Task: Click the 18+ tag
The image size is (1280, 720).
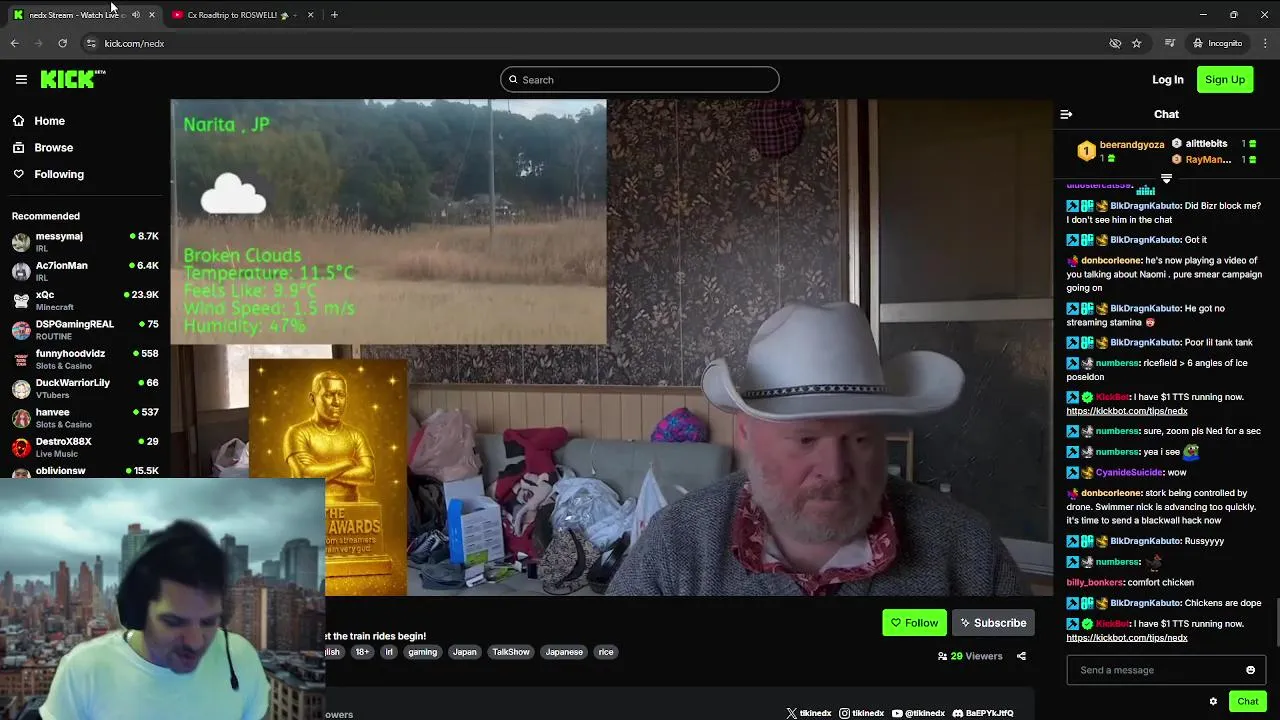Action: click(x=362, y=652)
